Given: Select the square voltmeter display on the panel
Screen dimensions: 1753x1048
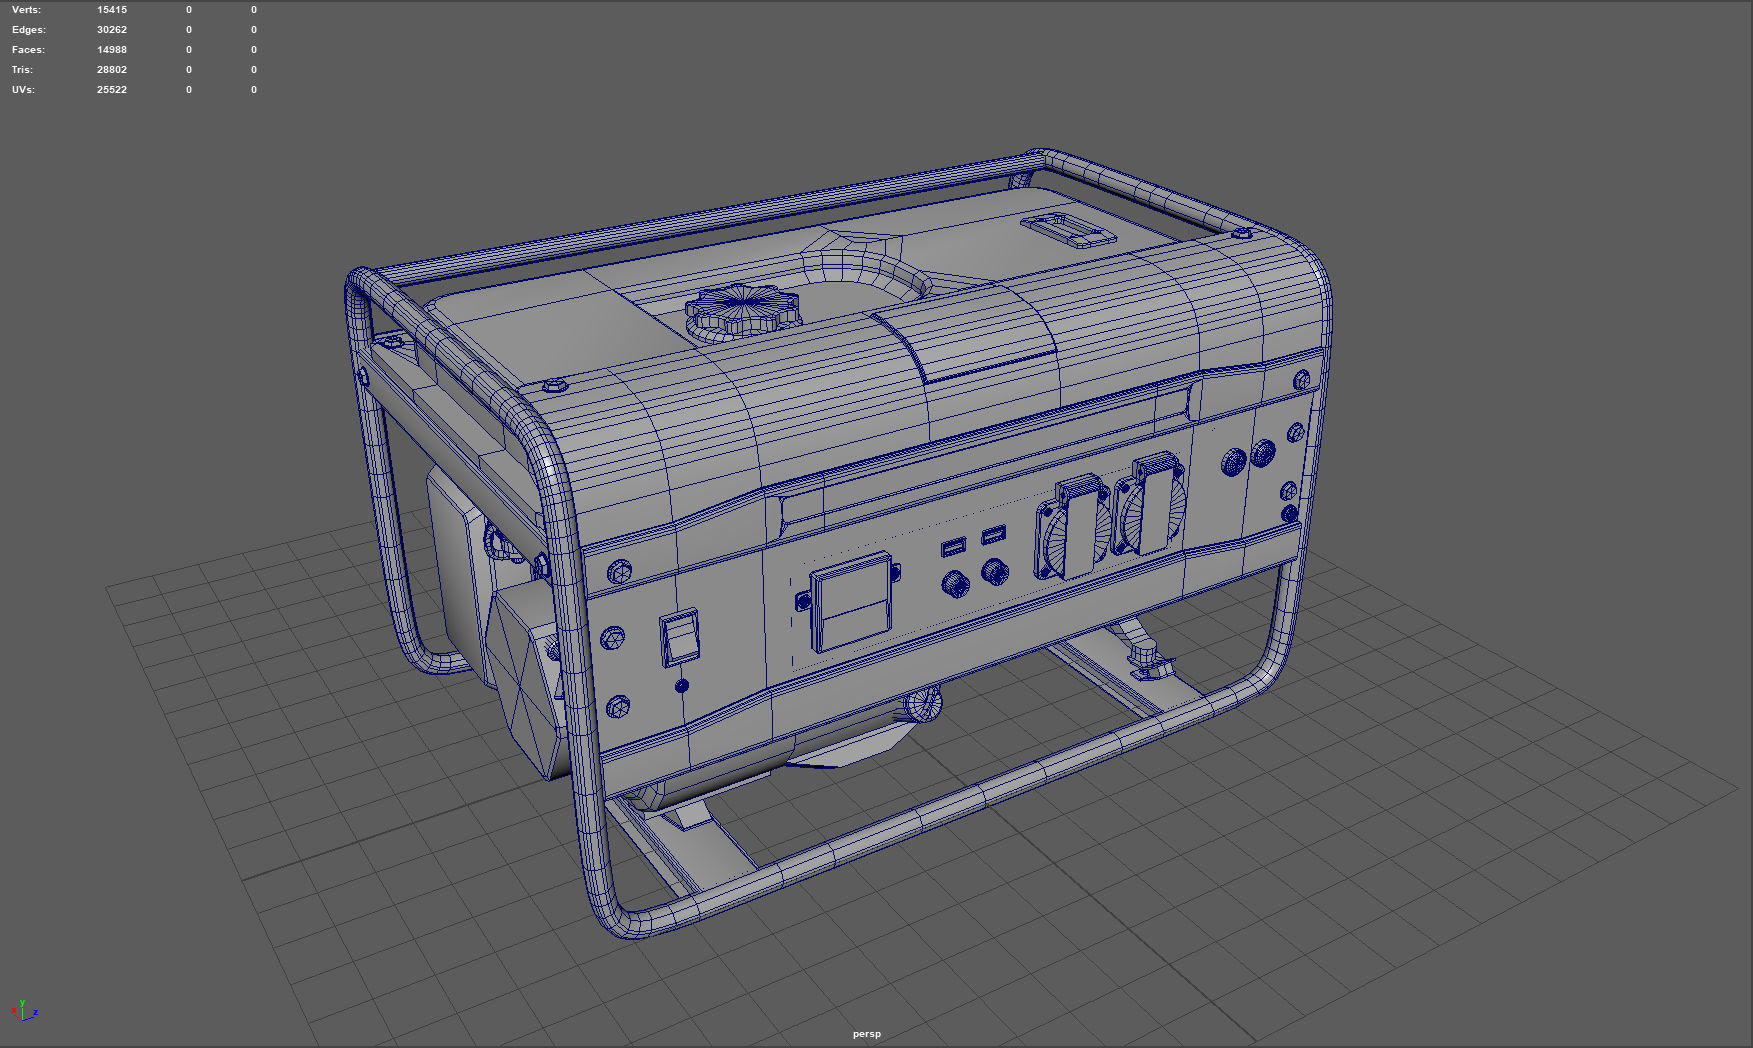Looking at the screenshot, I should pos(850,601).
